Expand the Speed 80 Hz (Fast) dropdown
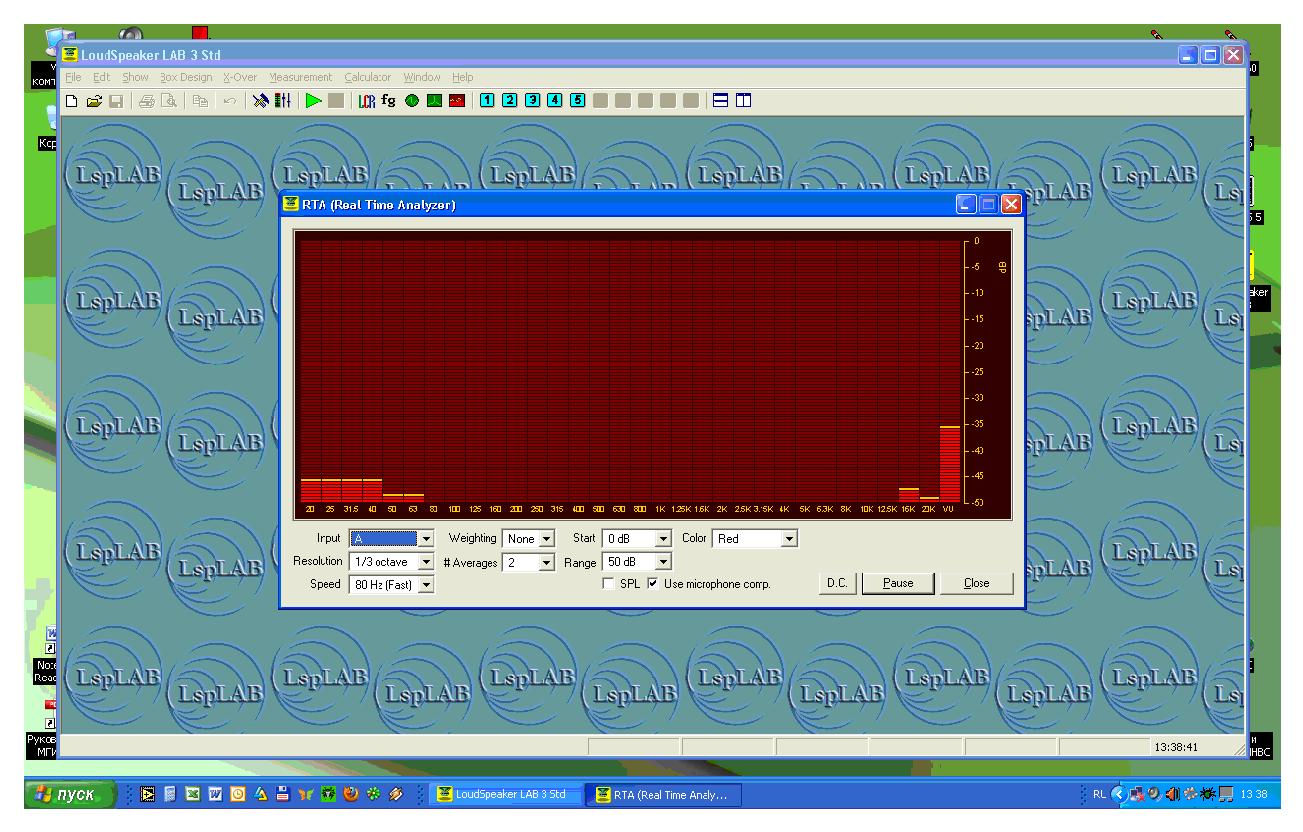The width and height of the screenshot is (1303, 832). click(x=426, y=585)
